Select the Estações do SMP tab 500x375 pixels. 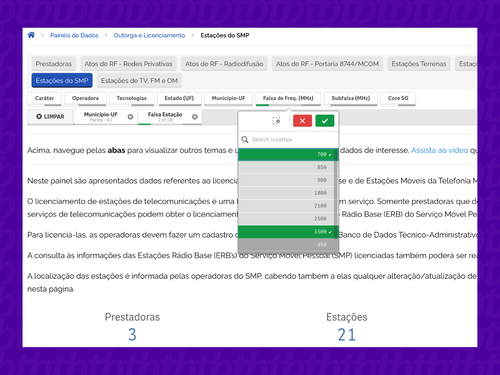(x=62, y=81)
